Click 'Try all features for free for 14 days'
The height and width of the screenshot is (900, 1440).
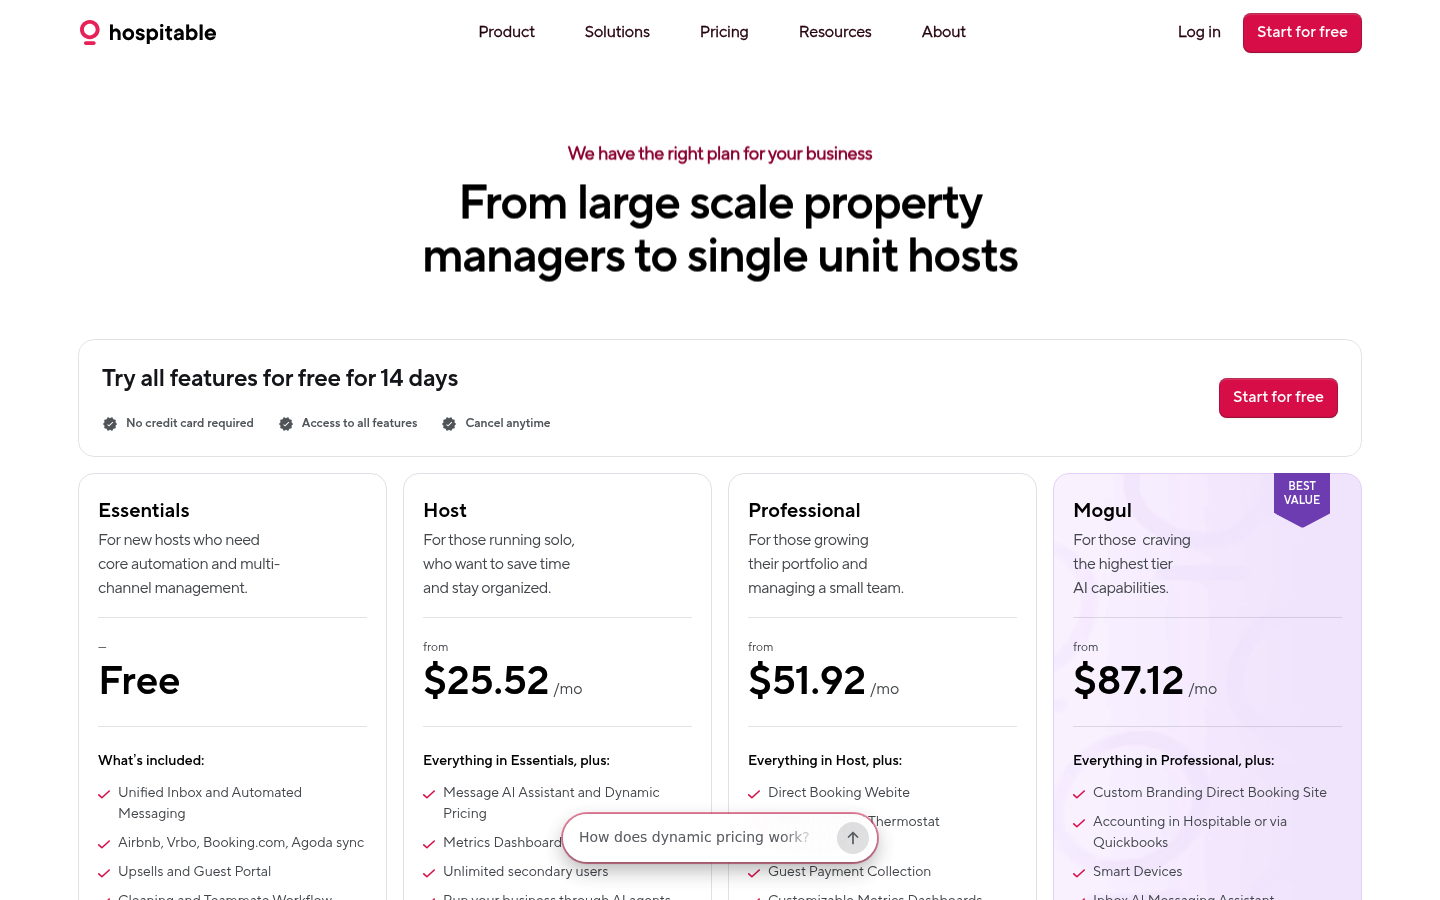pyautogui.click(x=280, y=378)
